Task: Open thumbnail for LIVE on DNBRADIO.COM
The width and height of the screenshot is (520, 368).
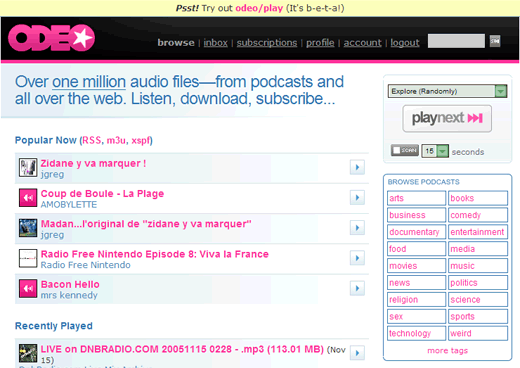Action: [28, 353]
